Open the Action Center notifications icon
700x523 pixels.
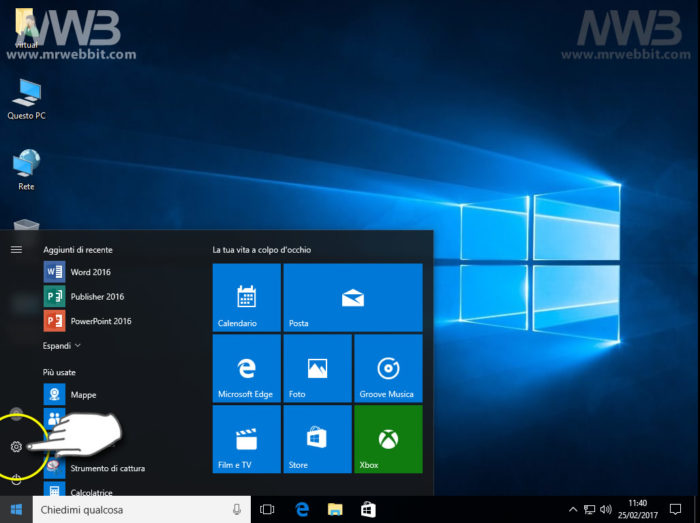click(675, 509)
